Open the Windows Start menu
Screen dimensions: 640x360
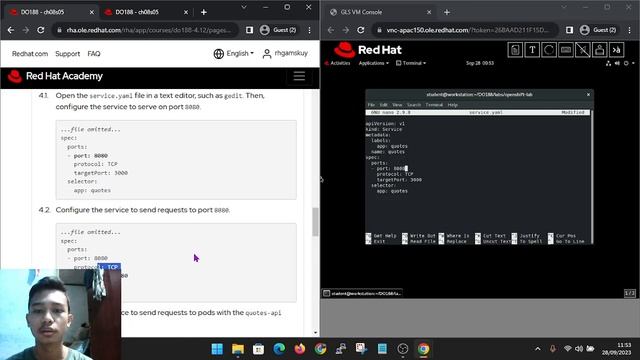(x=217, y=349)
